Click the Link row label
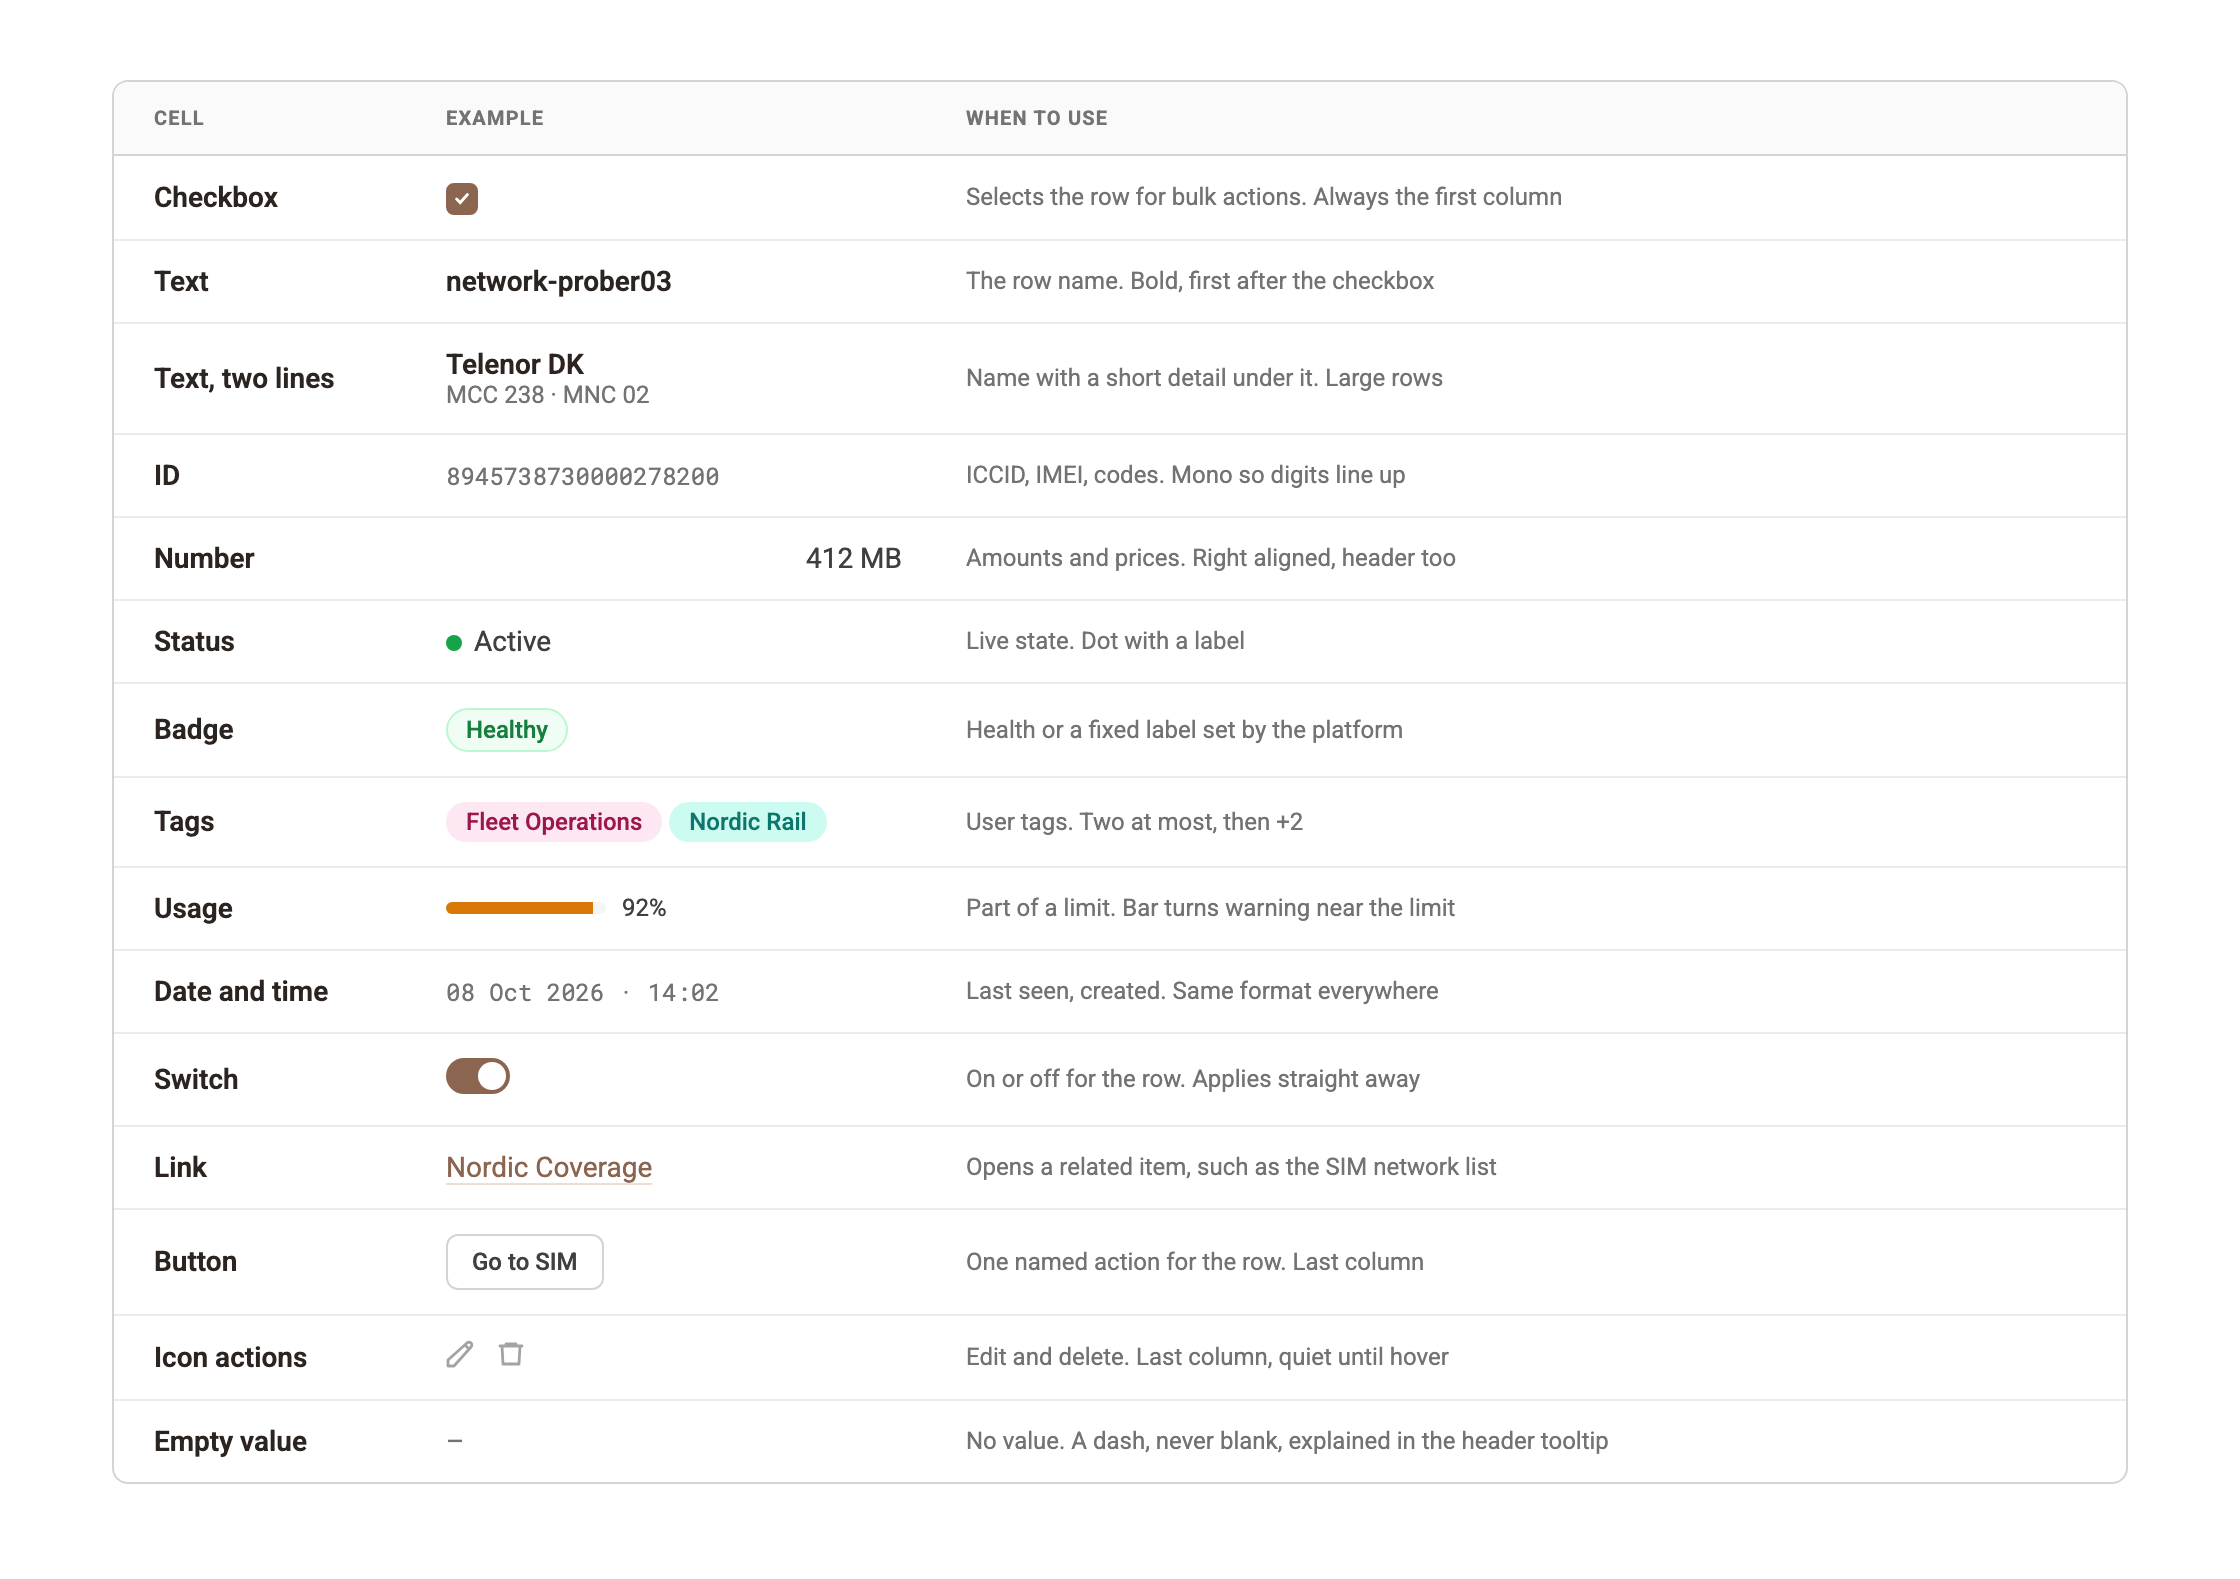Image resolution: width=2240 pixels, height=1579 pixels. [x=180, y=1167]
